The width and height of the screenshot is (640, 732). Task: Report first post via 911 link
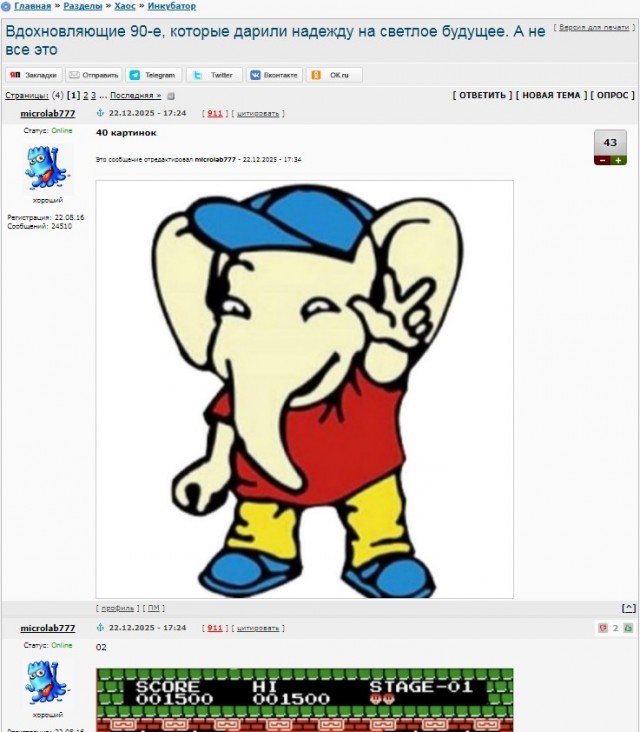[x=215, y=113]
